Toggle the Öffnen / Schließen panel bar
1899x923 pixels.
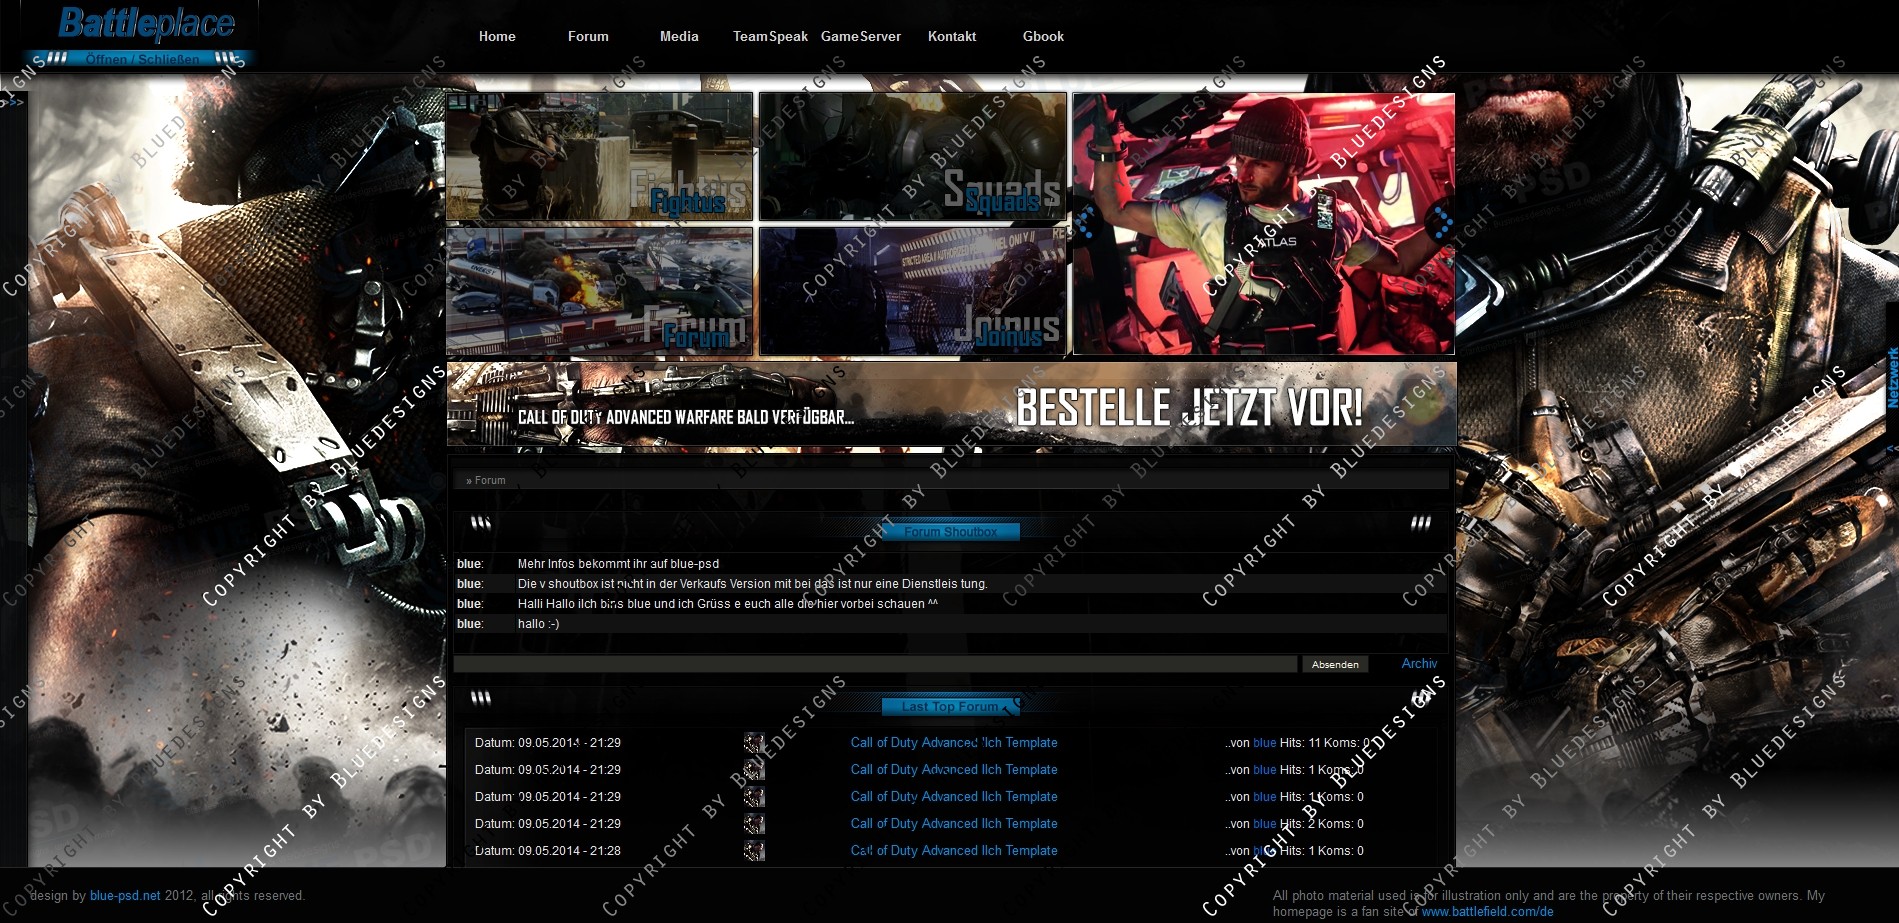(142, 59)
